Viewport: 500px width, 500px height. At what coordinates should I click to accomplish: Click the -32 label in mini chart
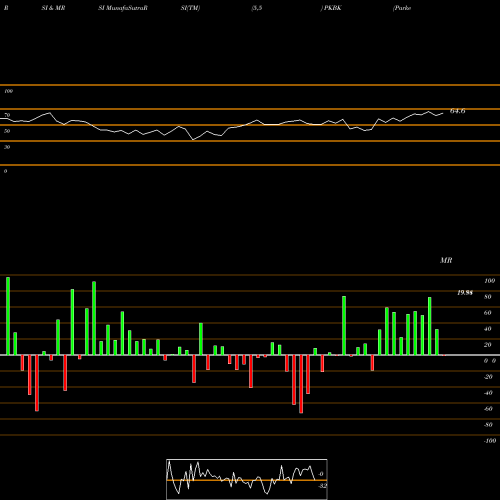coord(322,486)
